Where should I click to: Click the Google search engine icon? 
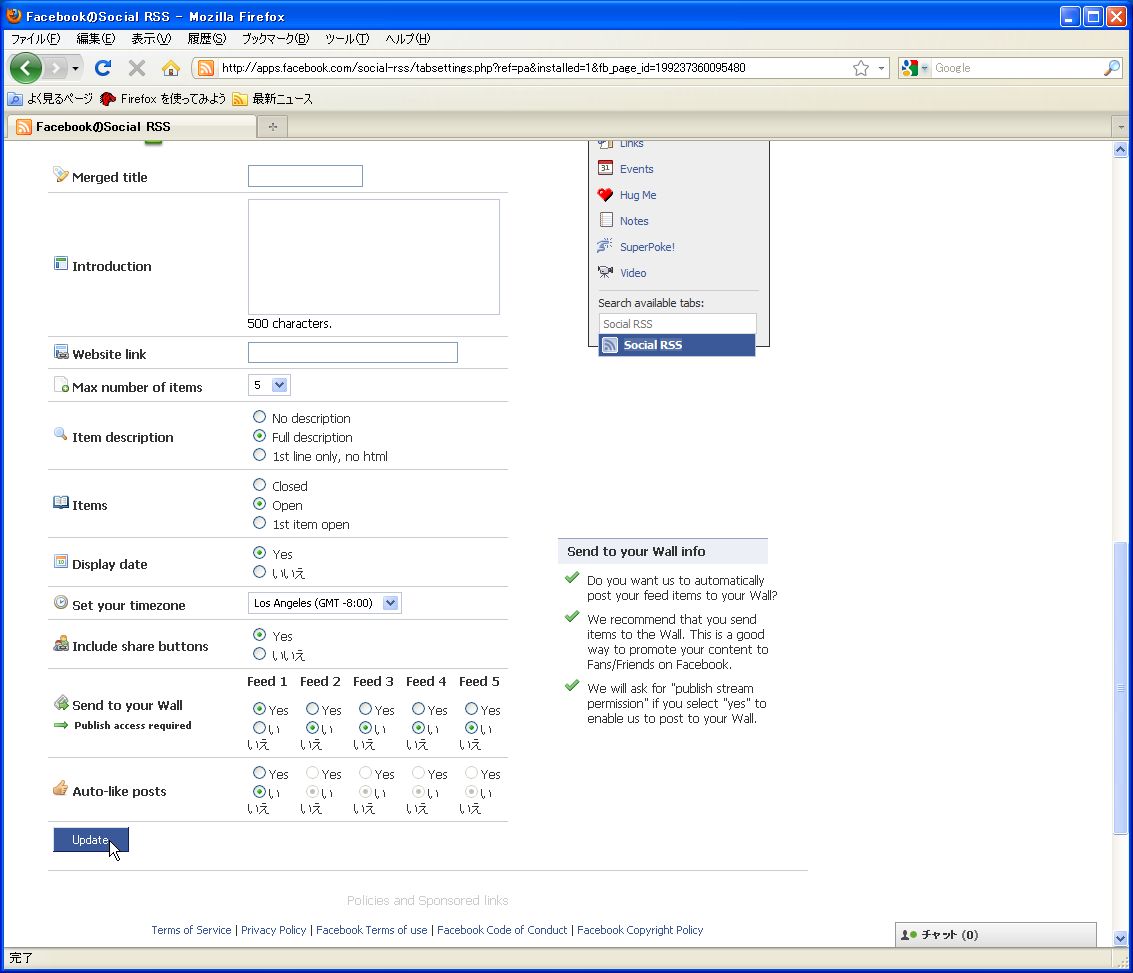[x=910, y=68]
